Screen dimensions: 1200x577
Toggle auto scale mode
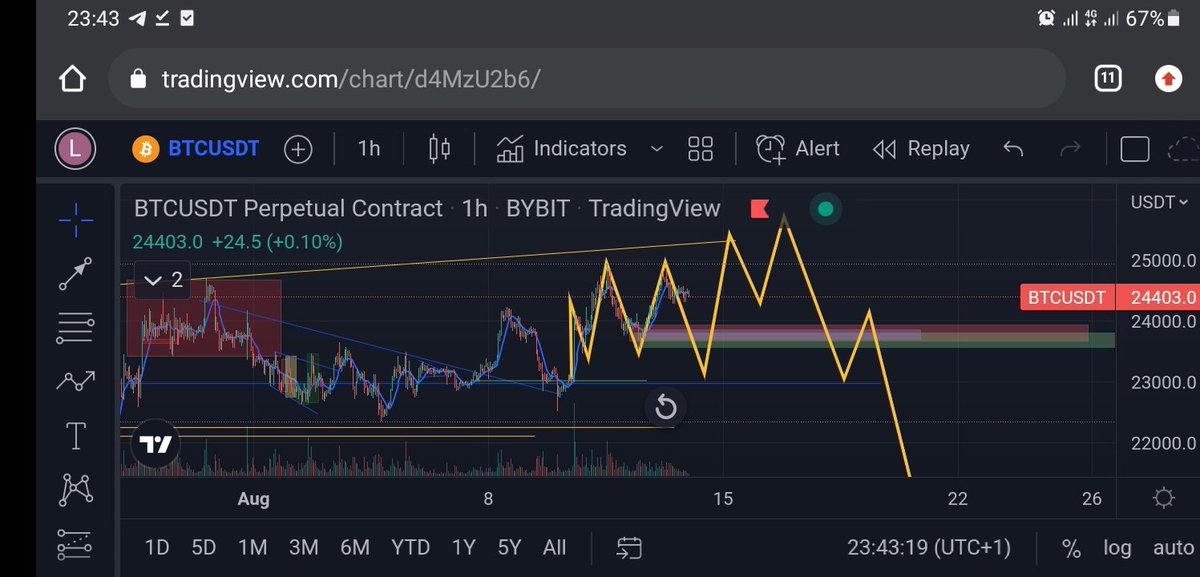tap(1173, 547)
